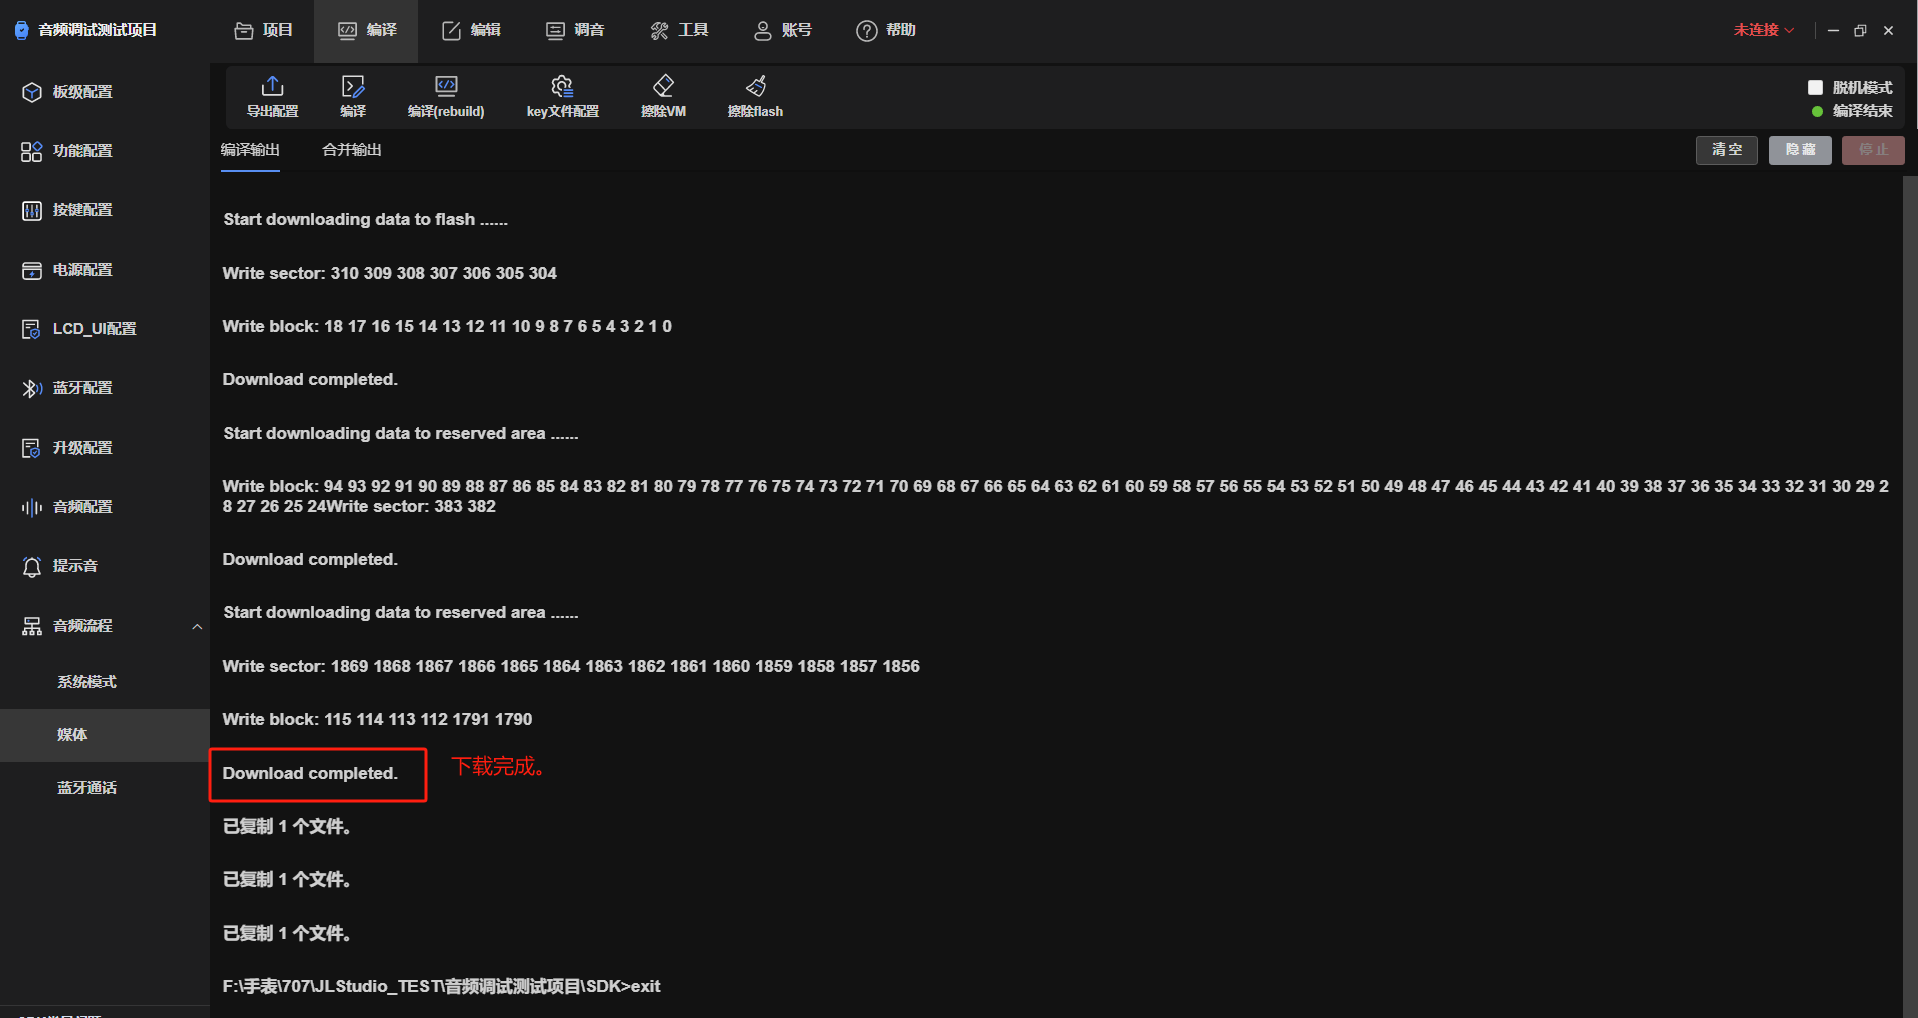Open key文件配置 tool
The image size is (1918, 1018).
pos(562,96)
